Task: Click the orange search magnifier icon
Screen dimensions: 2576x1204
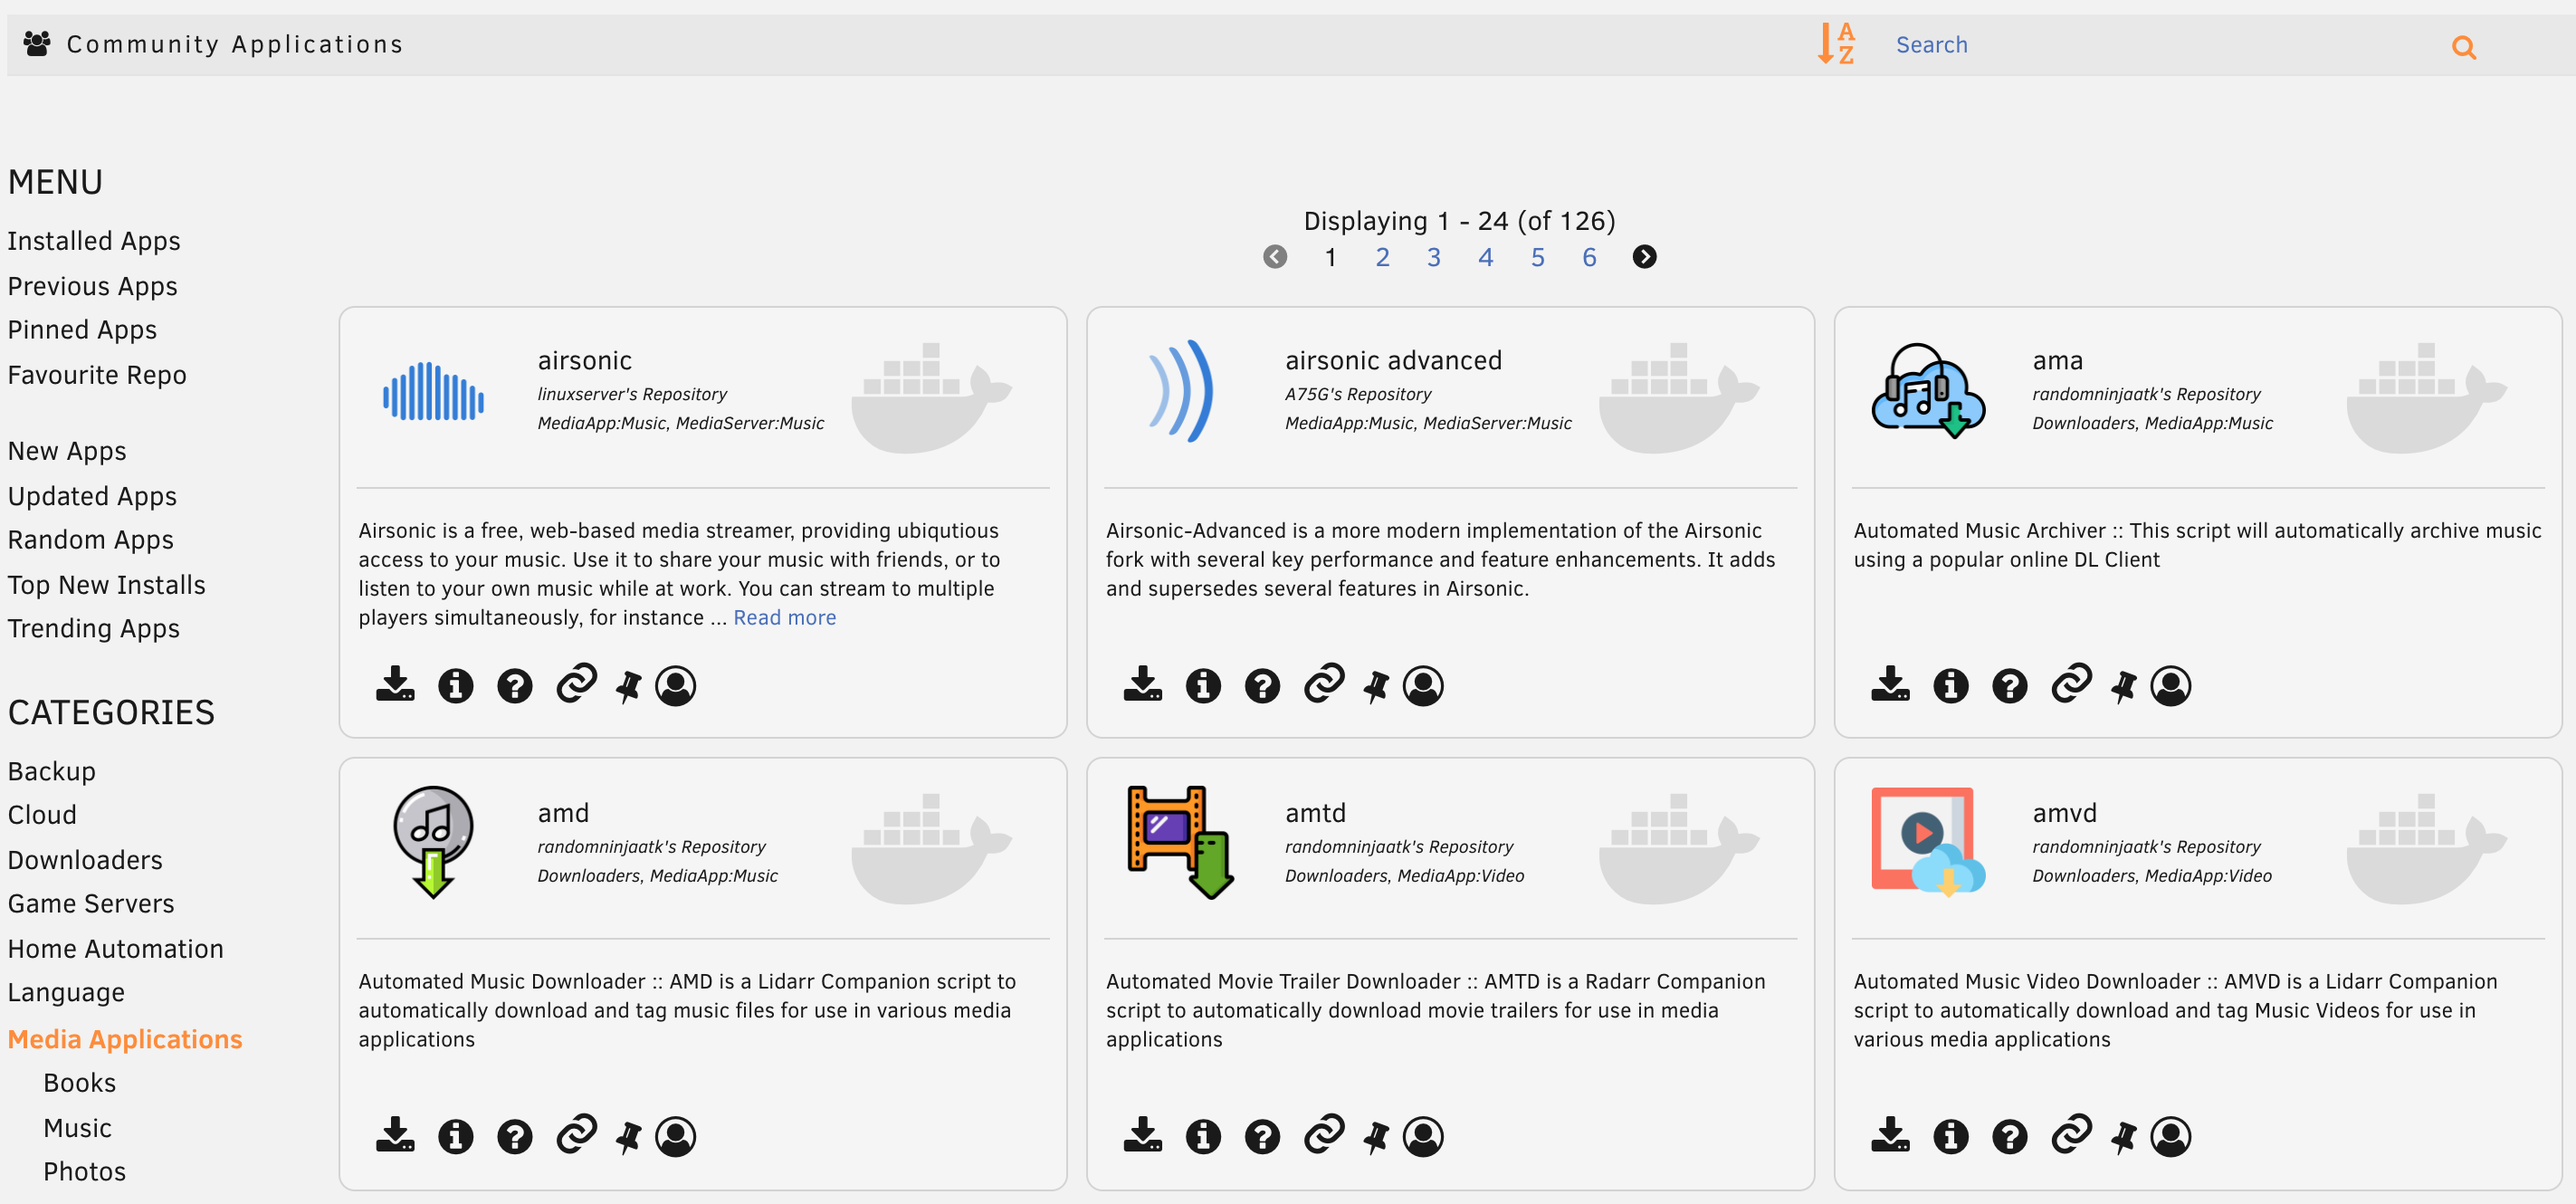Action: pyautogui.click(x=2462, y=47)
